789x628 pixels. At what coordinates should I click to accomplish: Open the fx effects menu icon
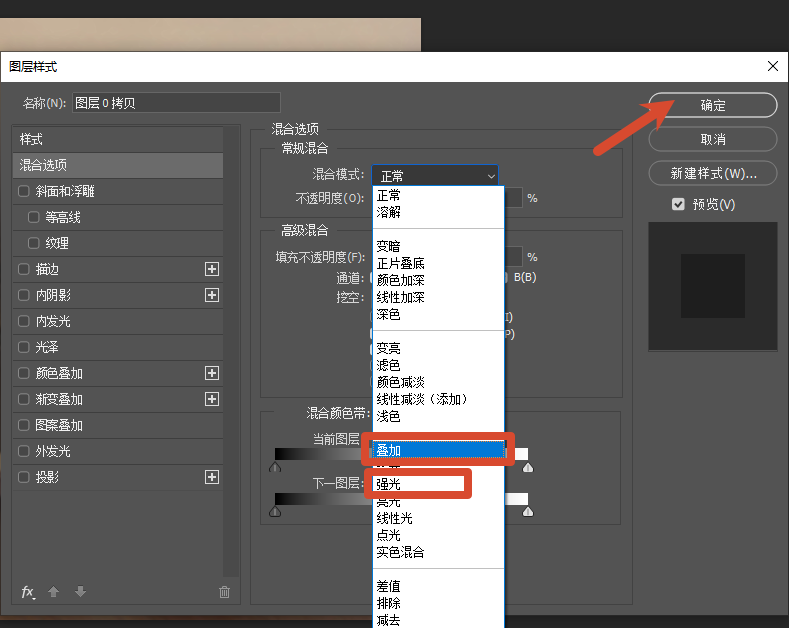coord(28,592)
